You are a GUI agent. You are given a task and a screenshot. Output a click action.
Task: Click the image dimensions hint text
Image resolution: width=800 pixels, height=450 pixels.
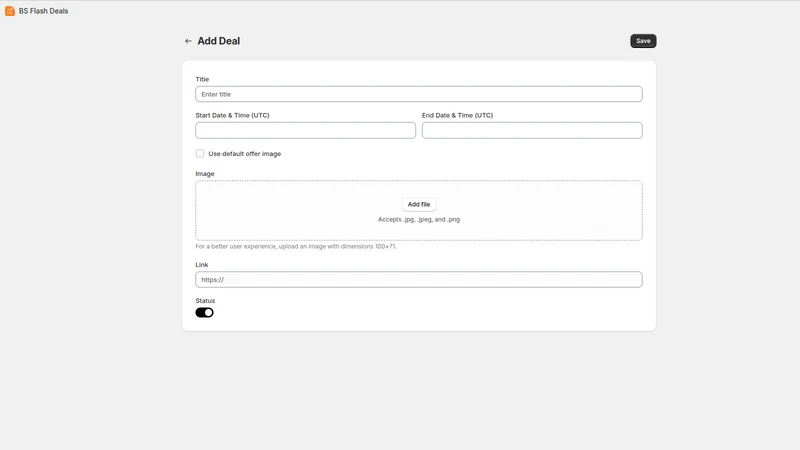(295, 246)
